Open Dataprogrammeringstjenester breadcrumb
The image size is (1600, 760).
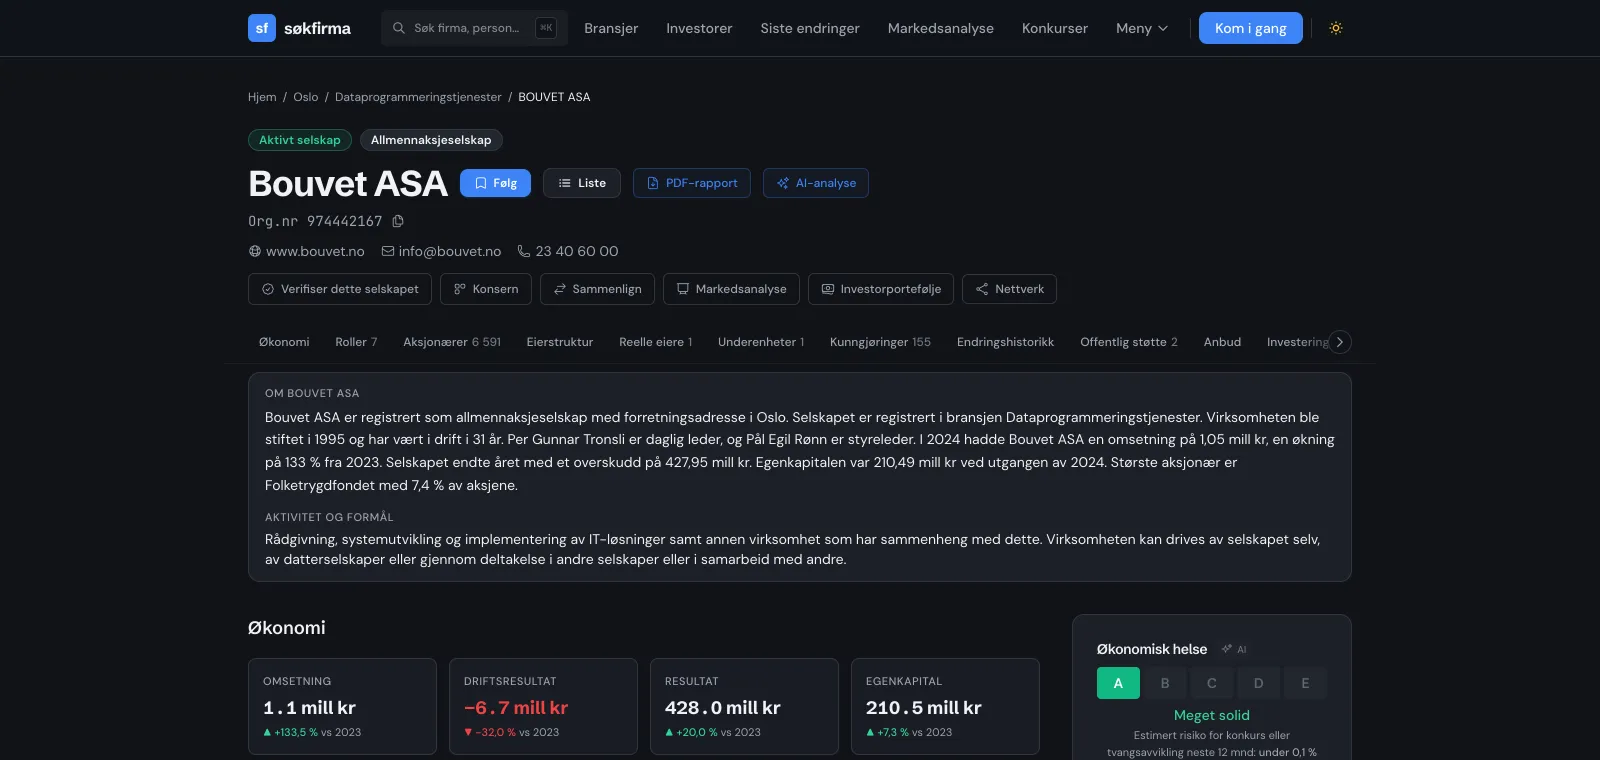coord(418,97)
